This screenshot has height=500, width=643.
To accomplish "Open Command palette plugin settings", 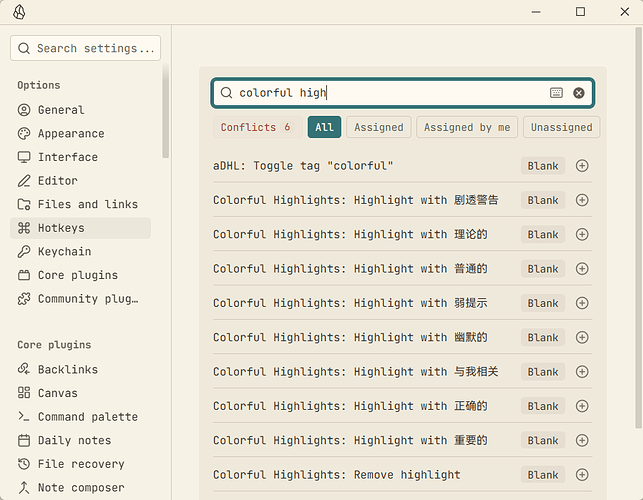I will click(80, 417).
